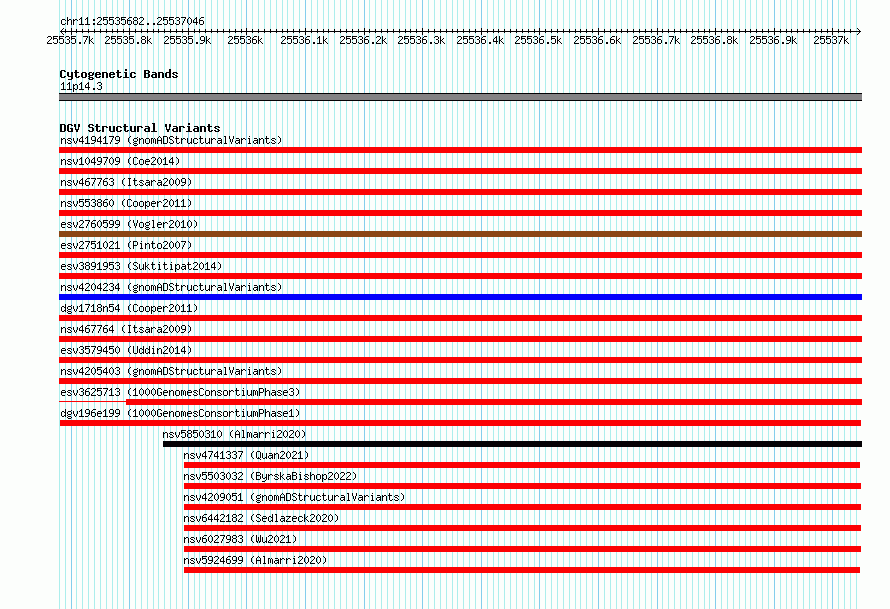Click the black nsv5850310 variant bar
This screenshot has width=890, height=609.
coord(512,444)
